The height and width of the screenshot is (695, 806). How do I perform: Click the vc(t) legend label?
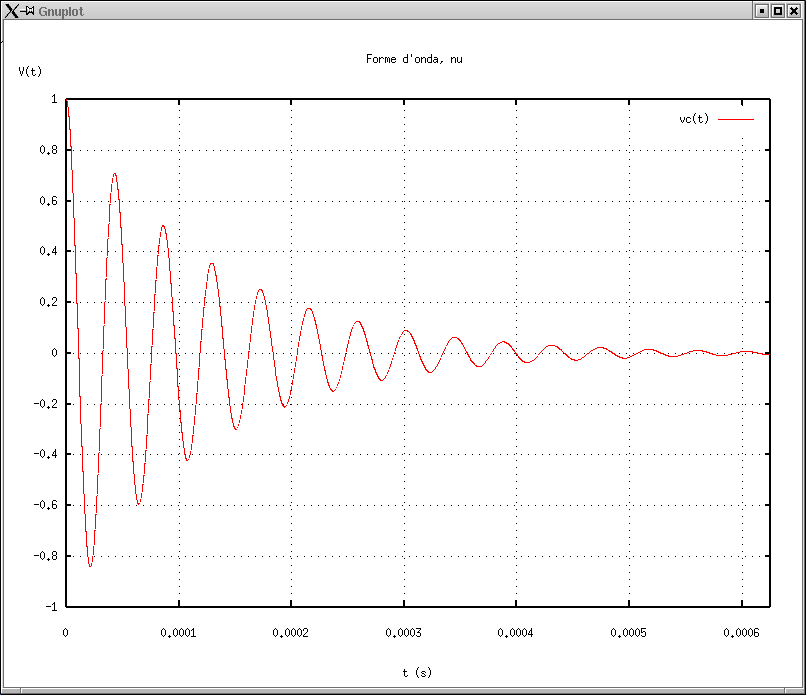(694, 119)
